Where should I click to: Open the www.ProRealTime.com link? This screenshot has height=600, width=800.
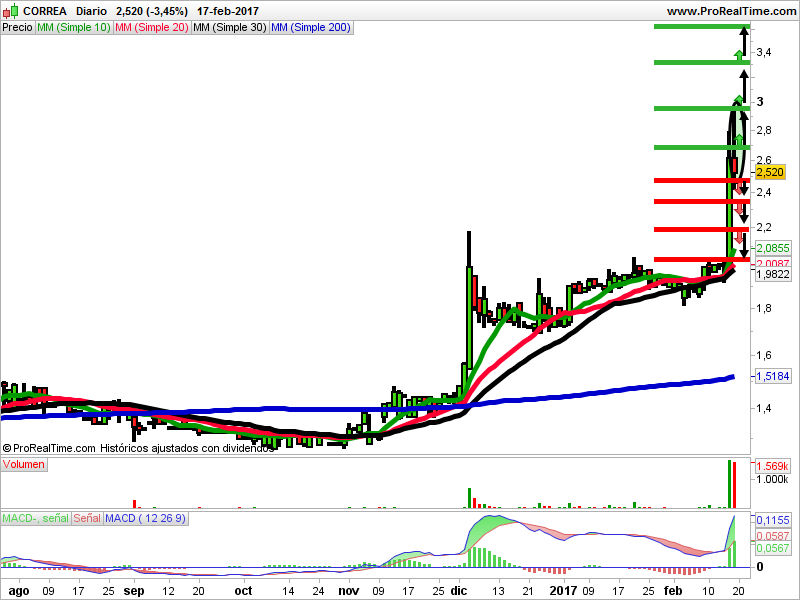pos(731,11)
